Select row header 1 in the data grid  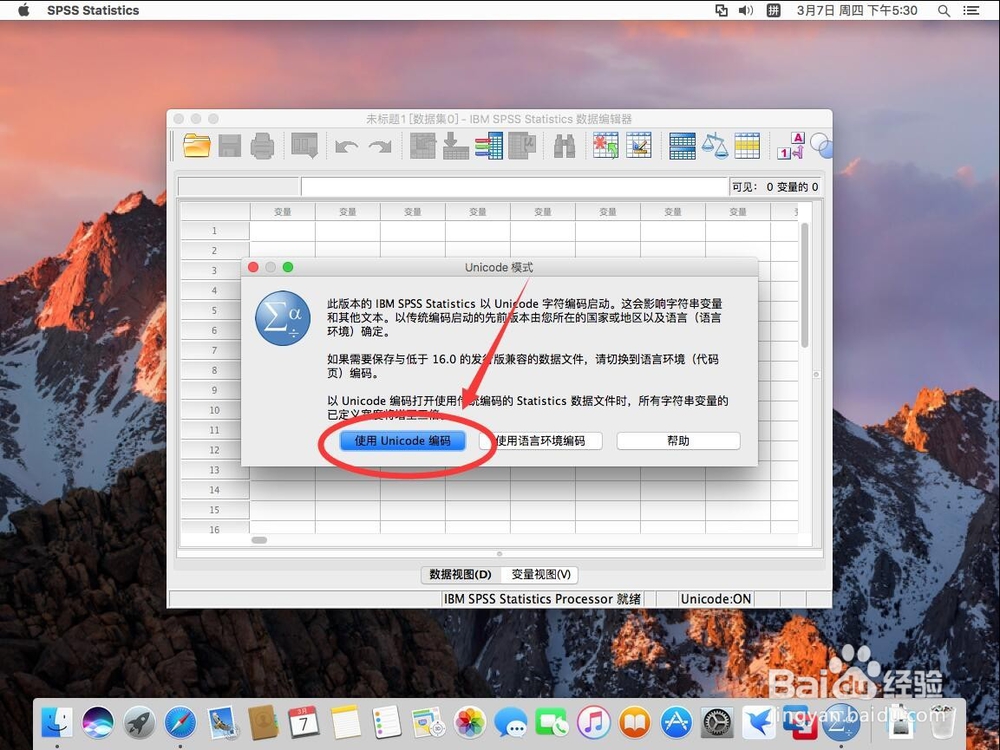tap(214, 231)
